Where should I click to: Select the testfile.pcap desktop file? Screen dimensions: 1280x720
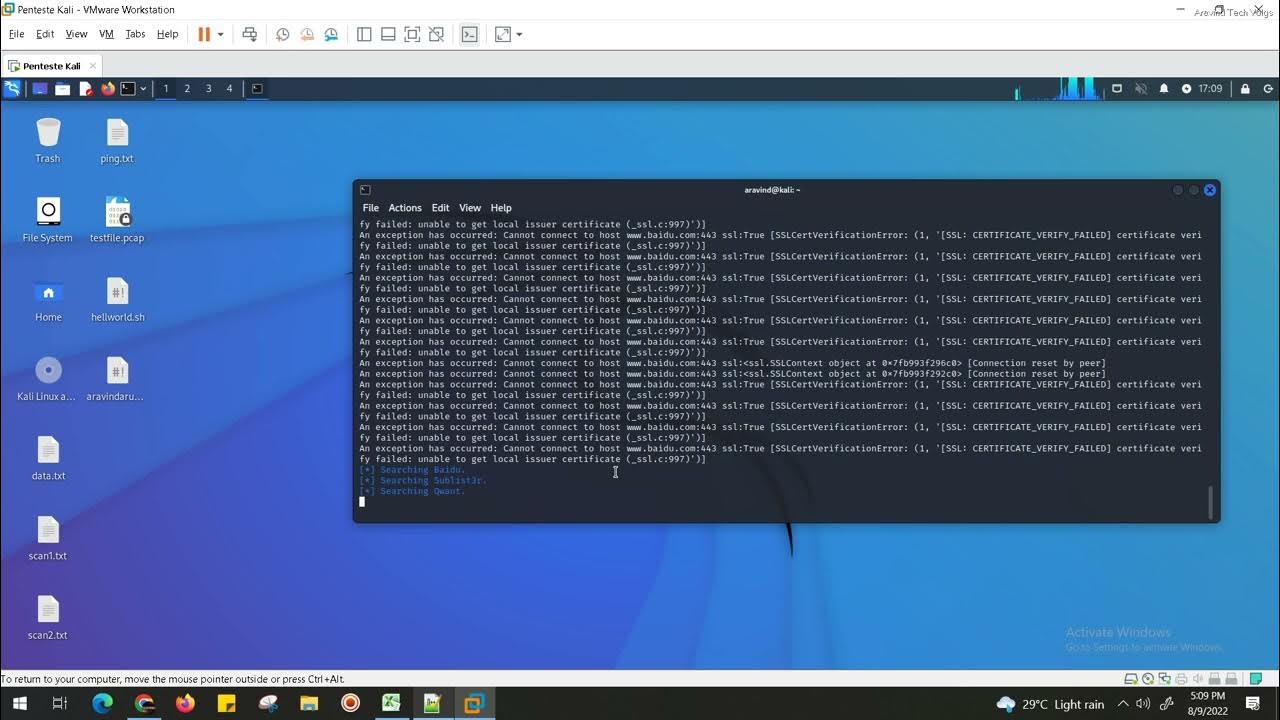click(x=117, y=220)
